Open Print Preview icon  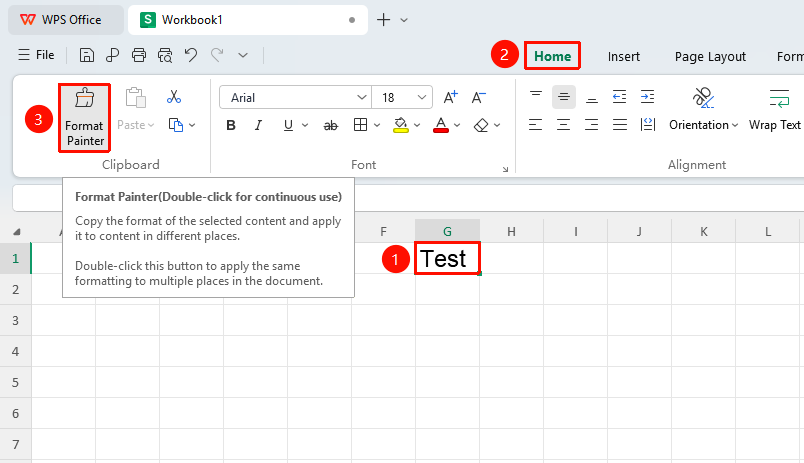165,55
